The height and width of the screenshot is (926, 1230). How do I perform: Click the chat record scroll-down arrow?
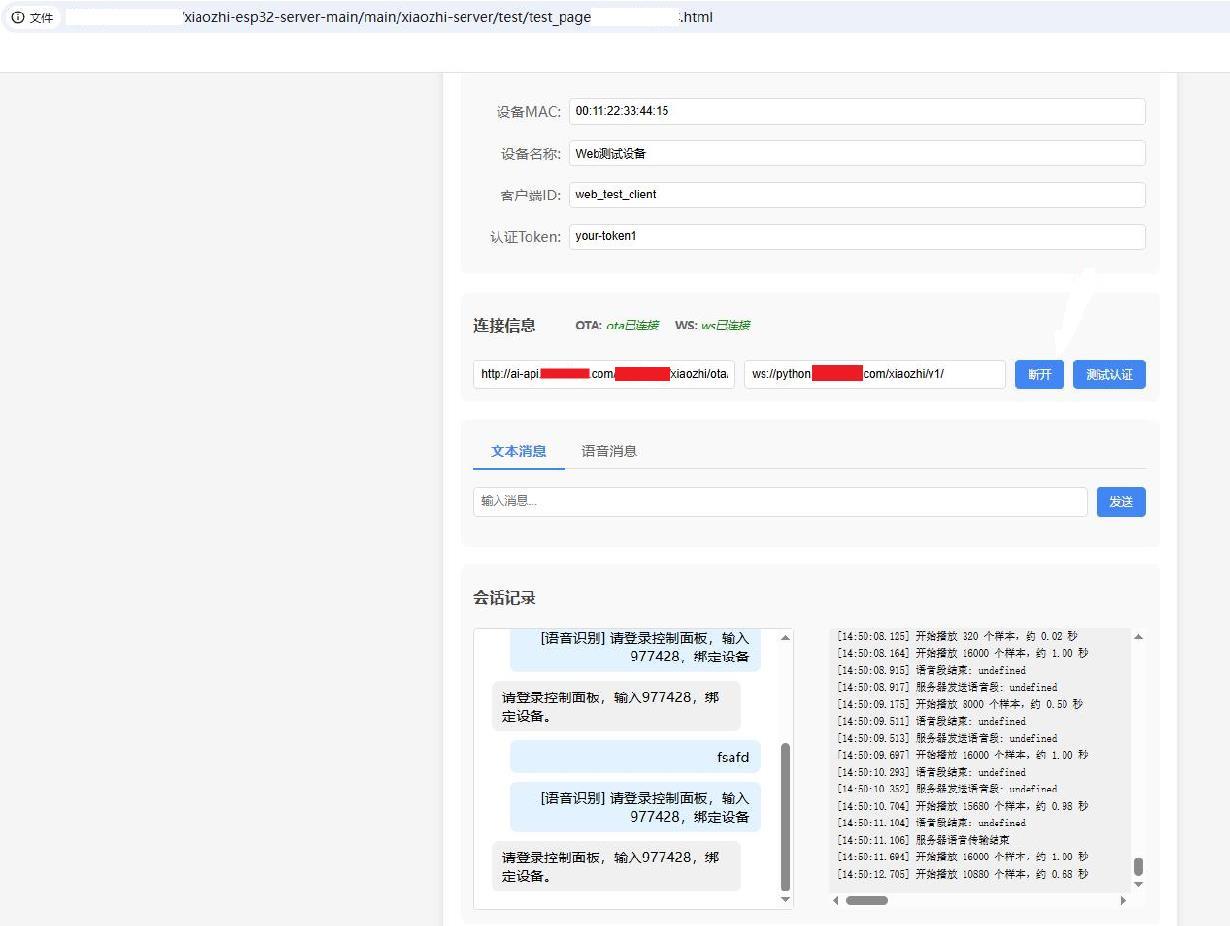[784, 899]
